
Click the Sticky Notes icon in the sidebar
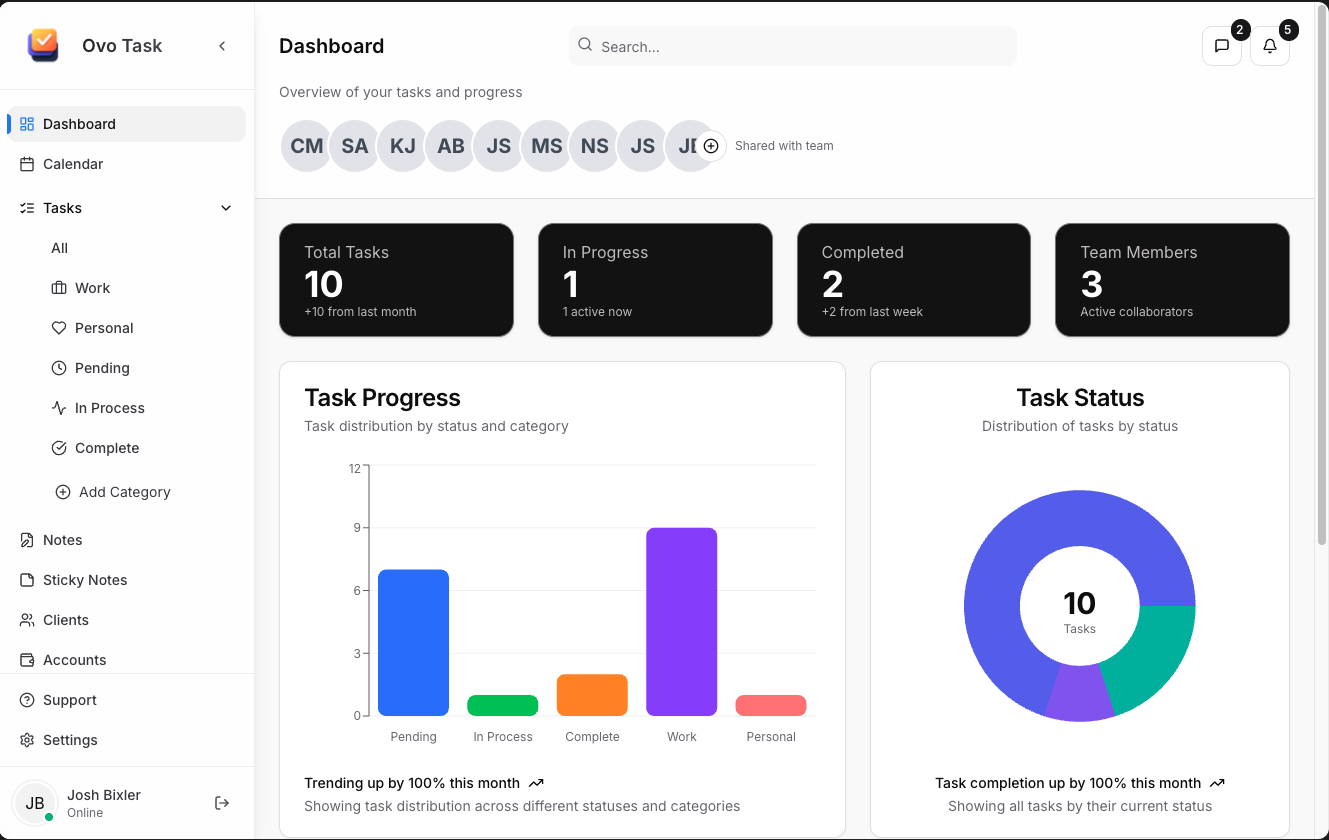tap(26, 580)
